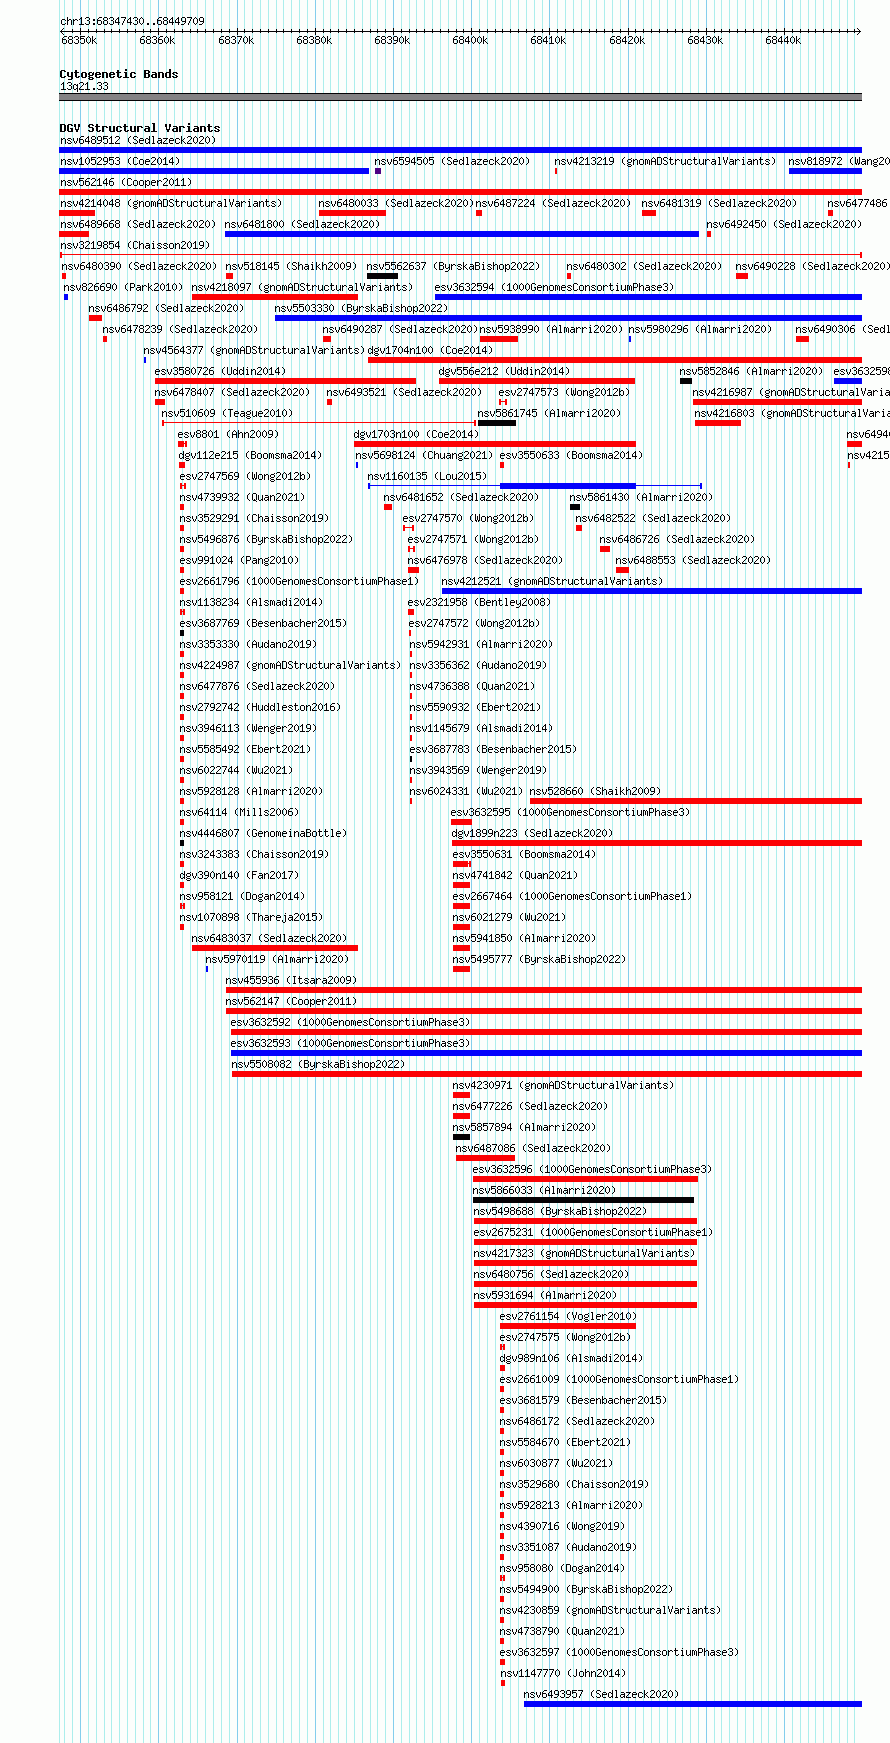This screenshot has width=890, height=1743.
Task: Open esv8801 (Ahn2009) variant
Action: click(x=228, y=434)
